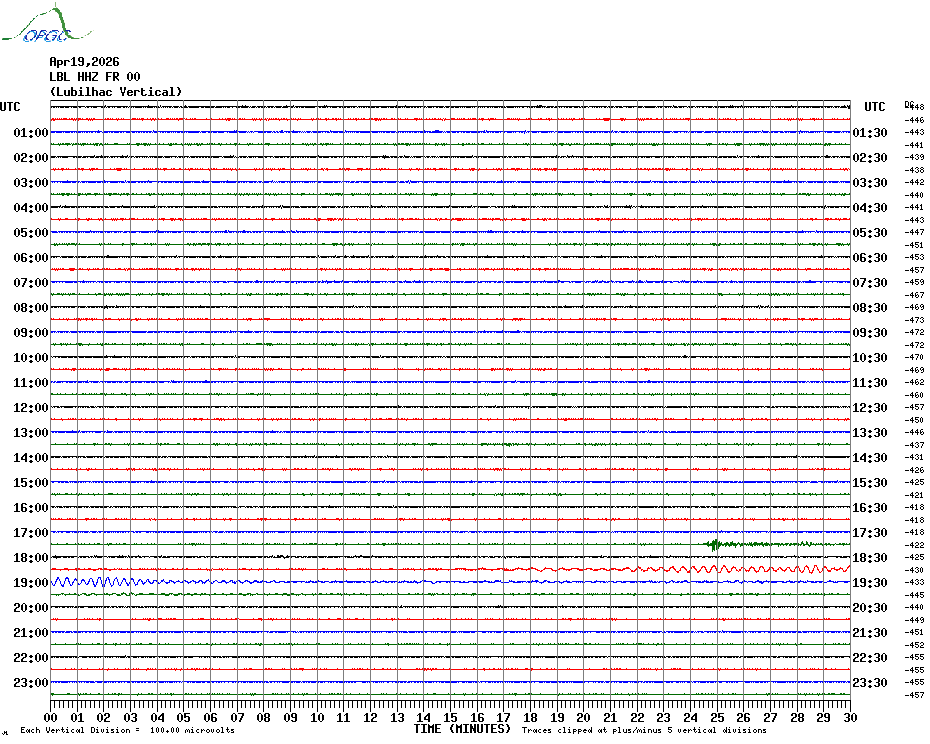
Task: Click the date text Apr19,2026
Action: (84, 62)
